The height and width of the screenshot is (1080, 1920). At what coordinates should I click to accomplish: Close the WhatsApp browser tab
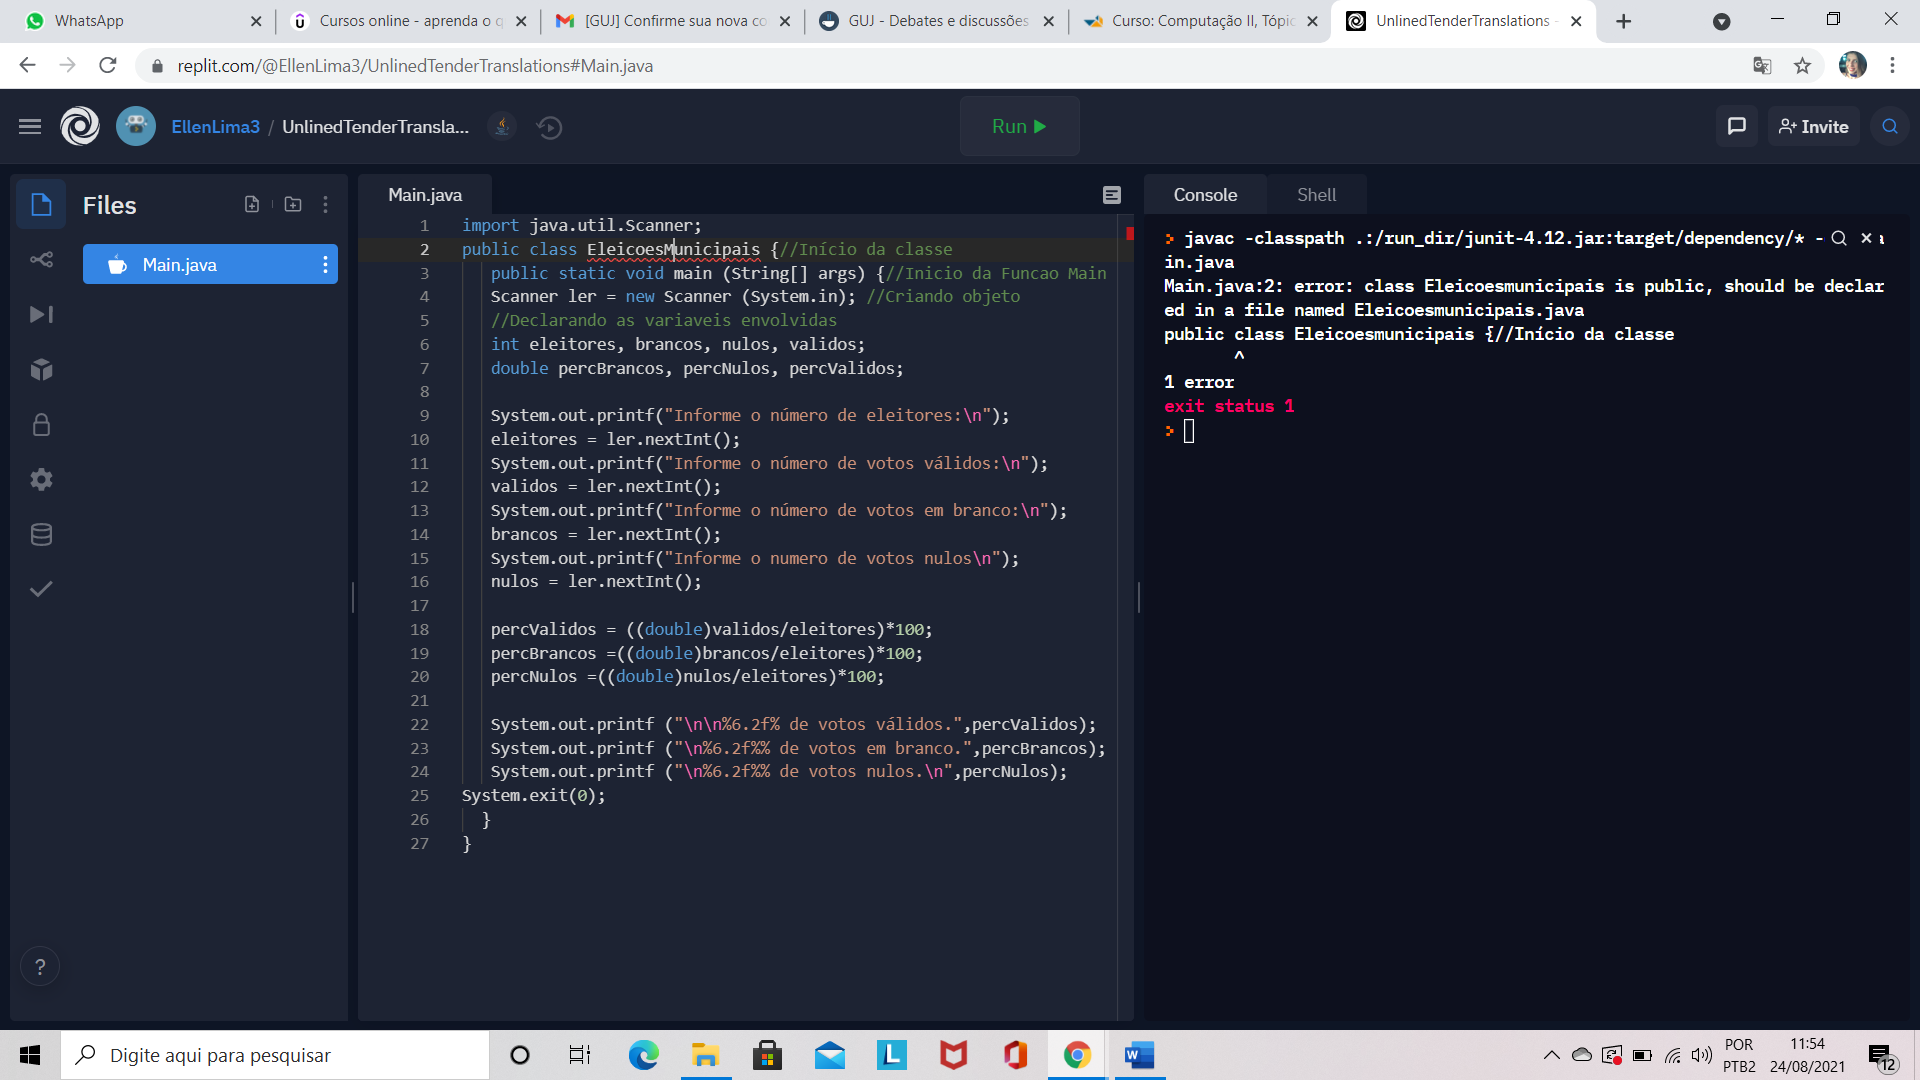(256, 21)
